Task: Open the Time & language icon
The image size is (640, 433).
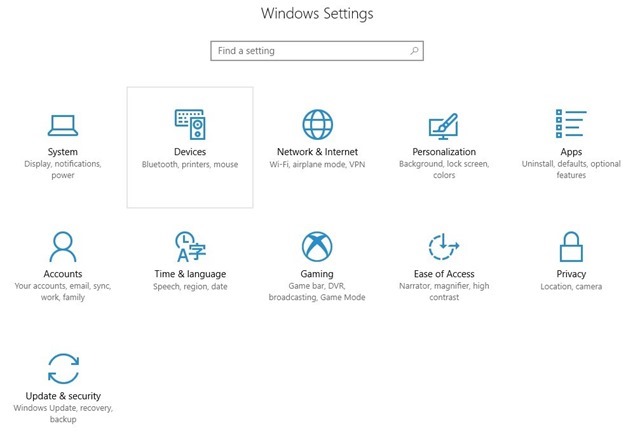Action: coord(190,246)
